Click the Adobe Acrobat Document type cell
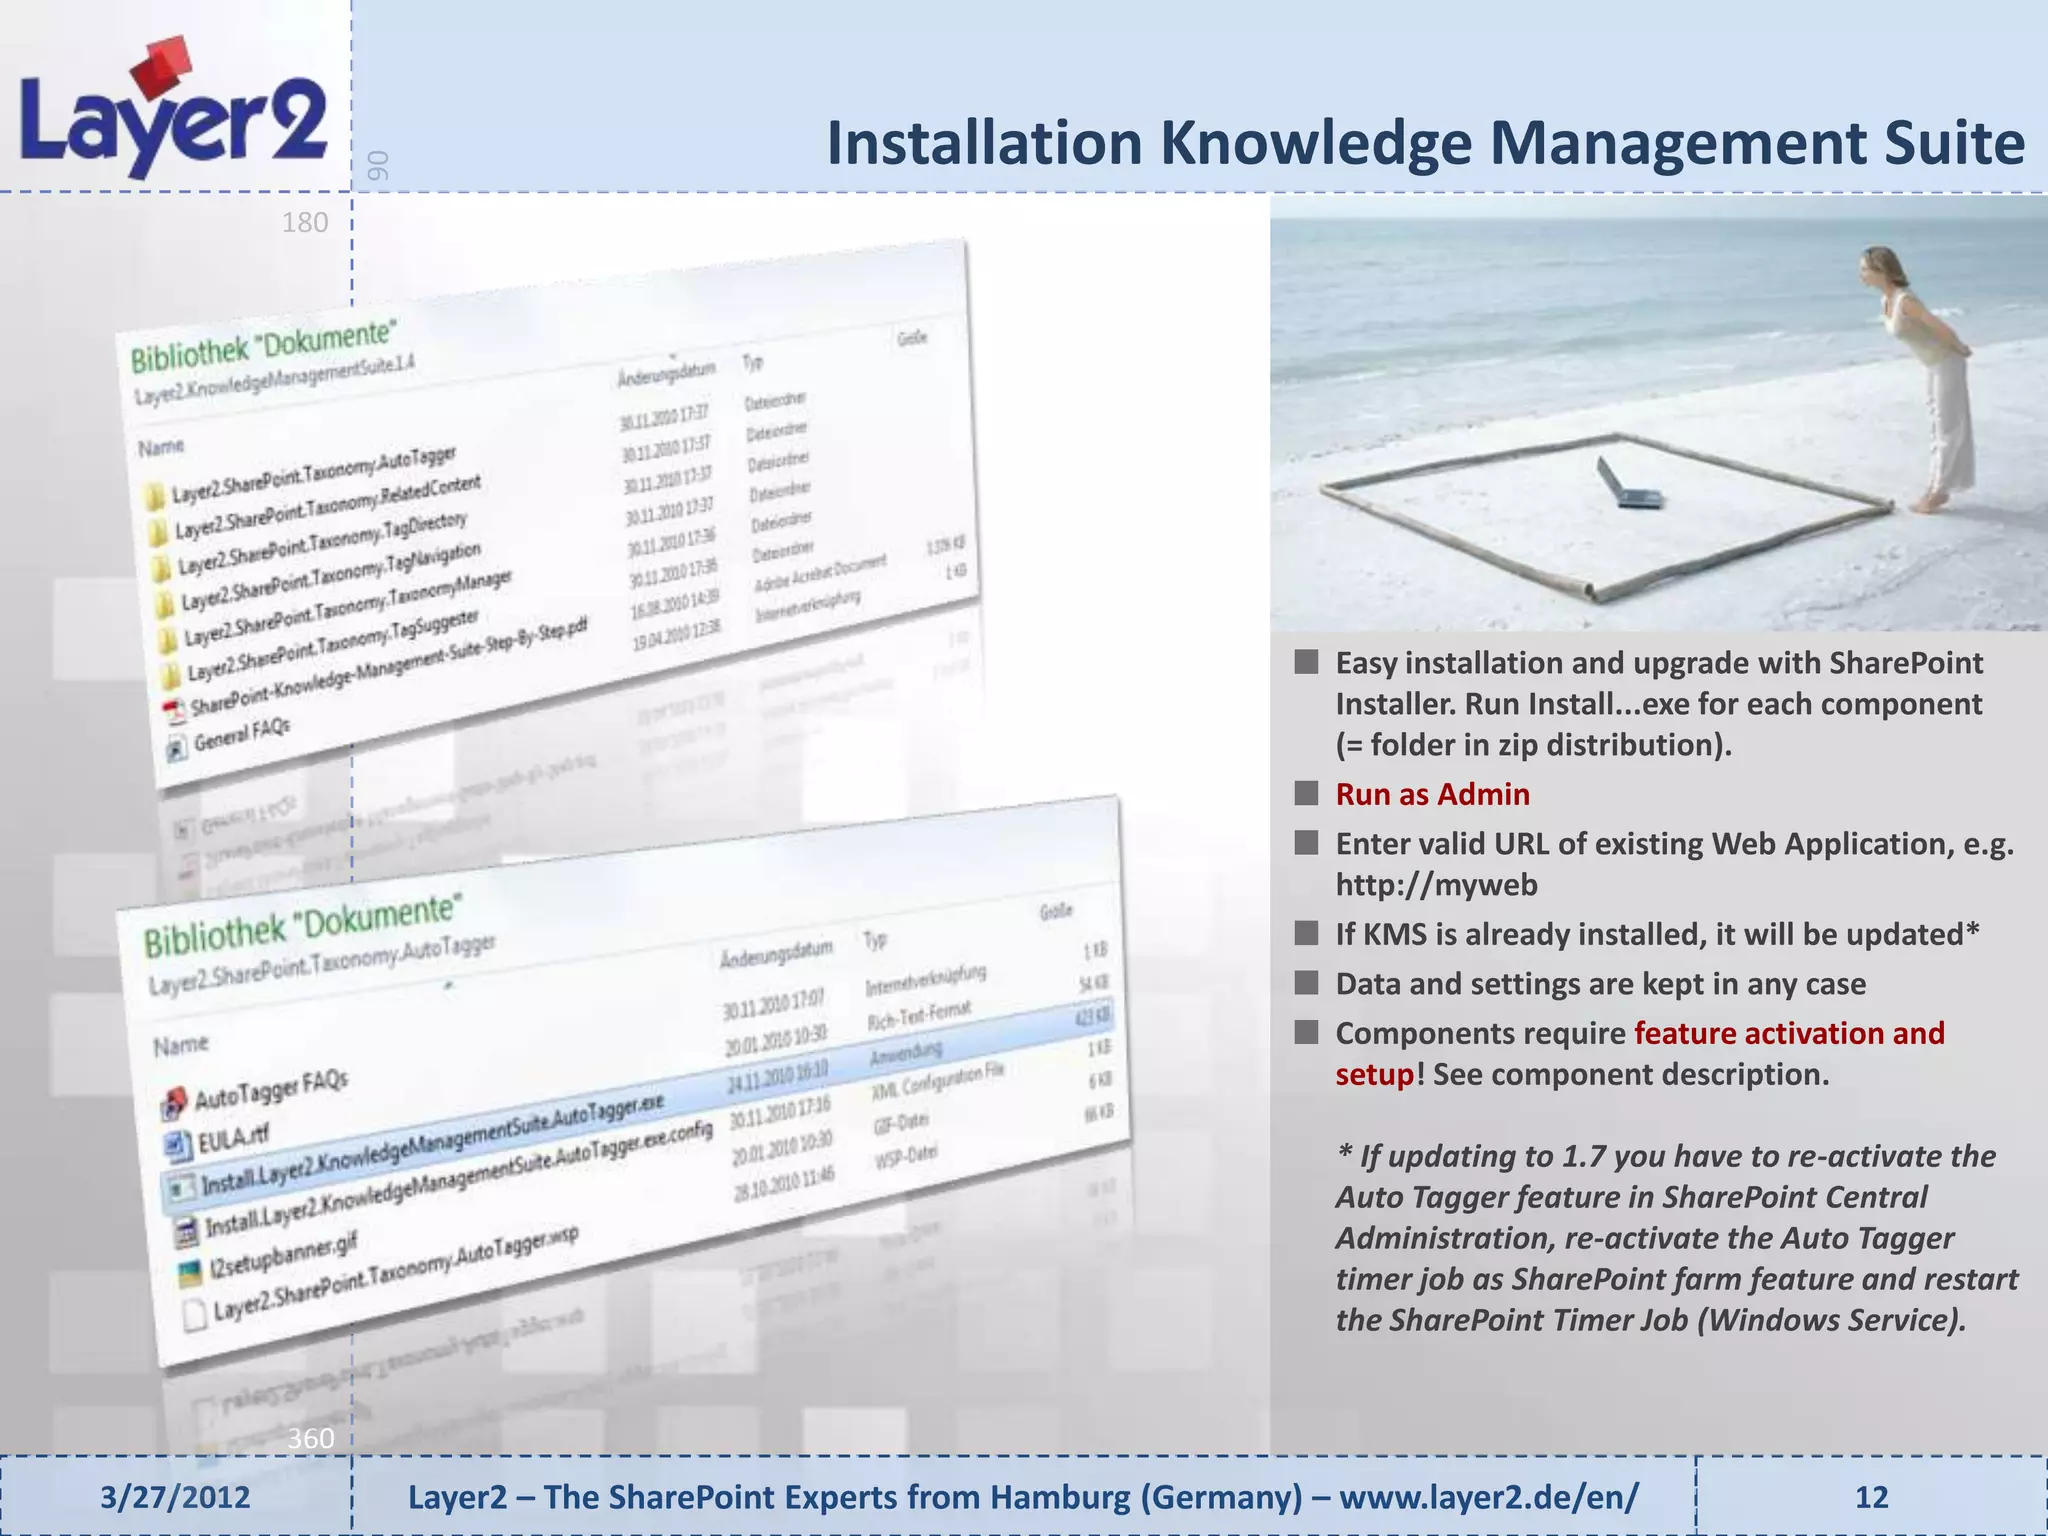2048x1536 pixels. pyautogui.click(x=821, y=572)
